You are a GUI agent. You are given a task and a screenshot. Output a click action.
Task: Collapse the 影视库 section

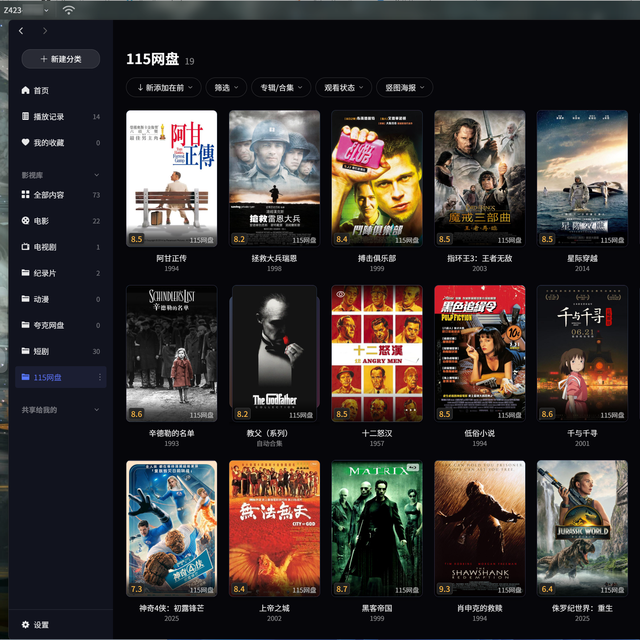click(x=97, y=175)
